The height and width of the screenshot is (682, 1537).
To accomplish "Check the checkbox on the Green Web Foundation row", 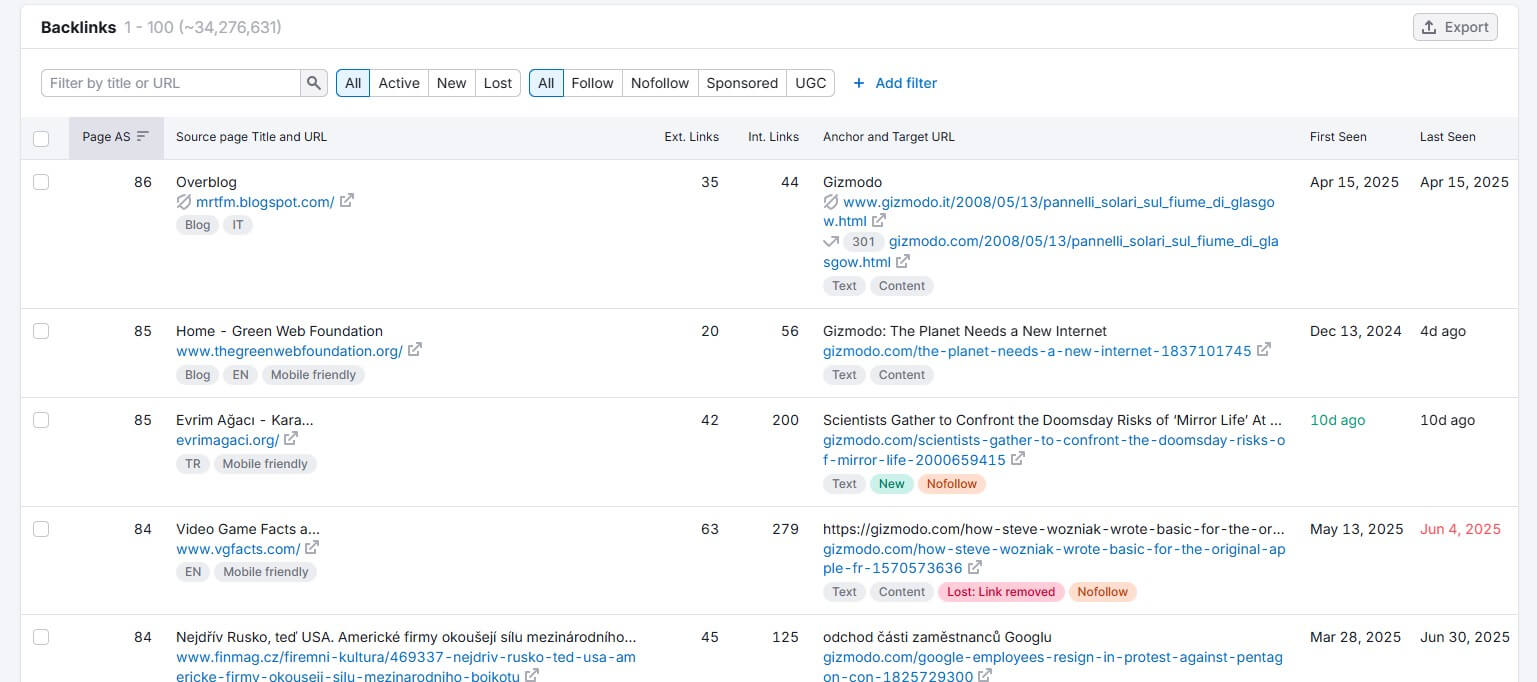I will tap(41, 332).
